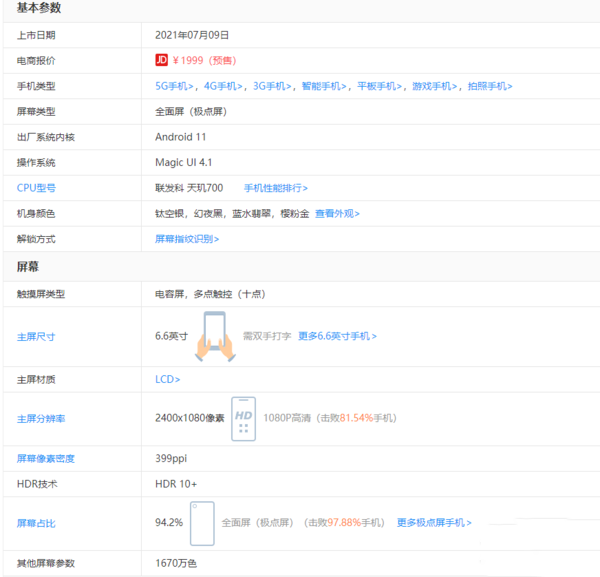This screenshot has width=600, height=577.
Task: Click the CPU型号 parameter label
Action: click(36, 188)
